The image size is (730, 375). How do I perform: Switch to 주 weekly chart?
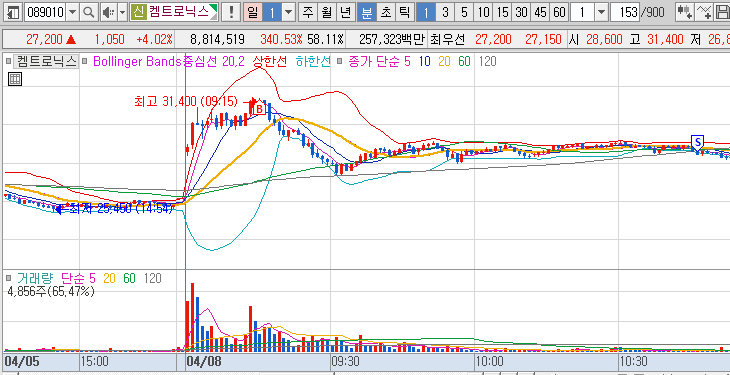[x=307, y=13]
